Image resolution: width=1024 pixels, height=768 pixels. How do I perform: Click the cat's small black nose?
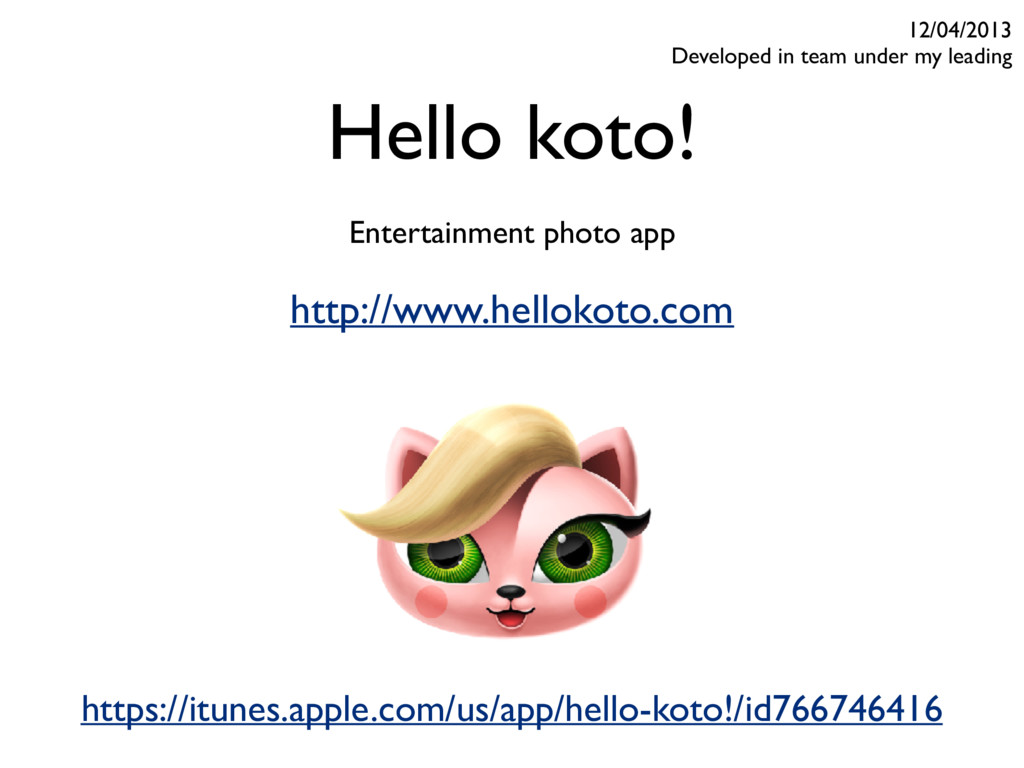pyautogui.click(x=510, y=593)
